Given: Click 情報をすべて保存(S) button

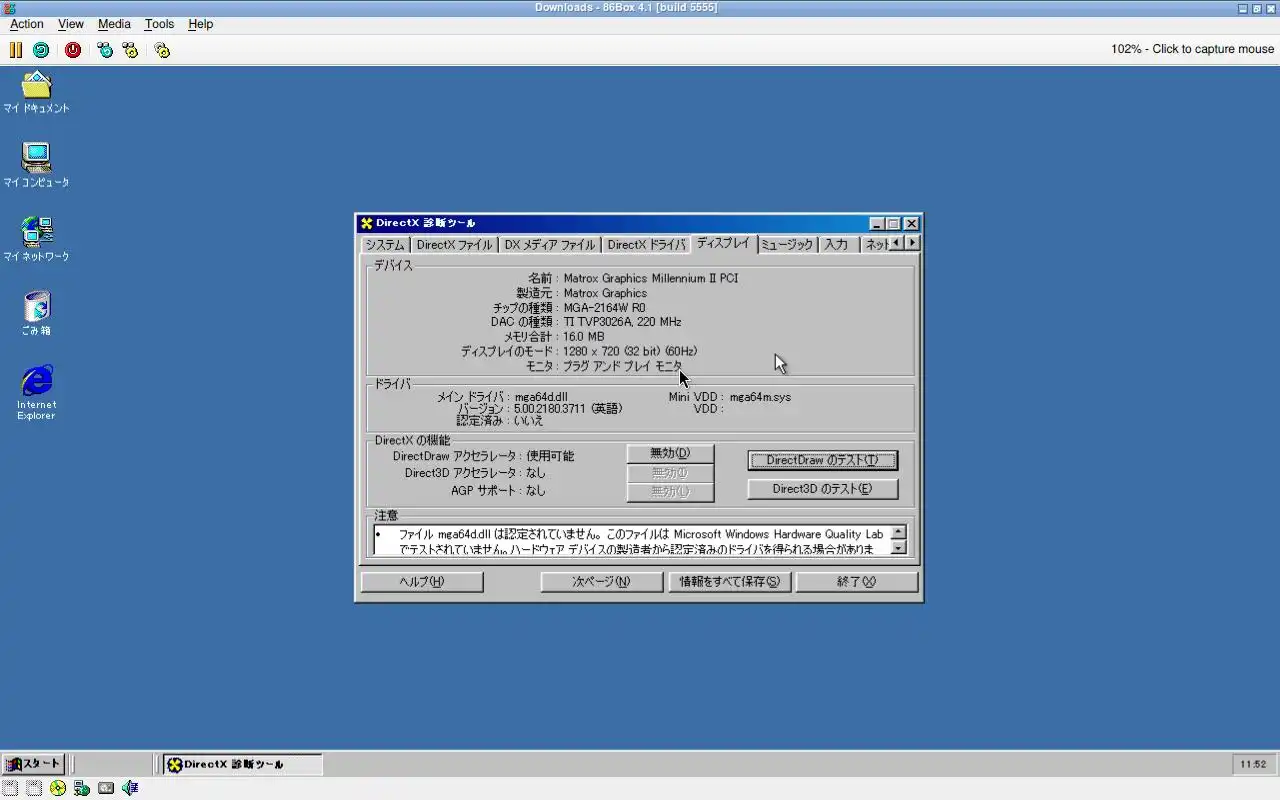Looking at the screenshot, I should 729,582.
